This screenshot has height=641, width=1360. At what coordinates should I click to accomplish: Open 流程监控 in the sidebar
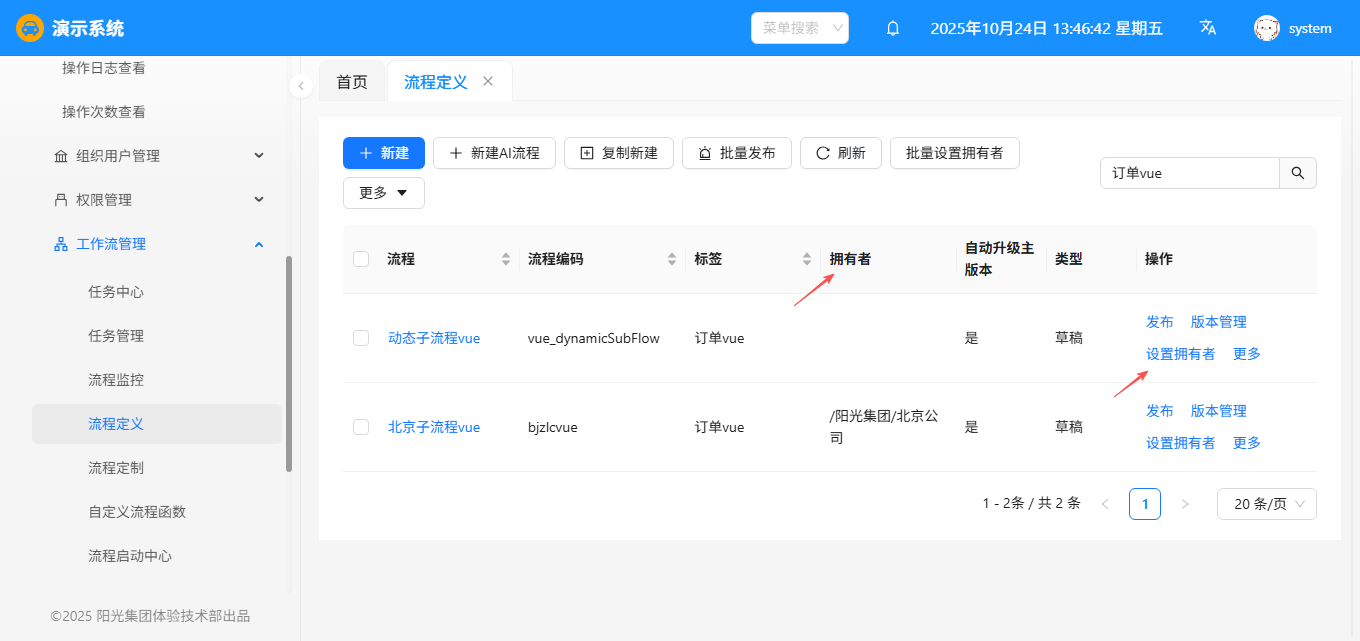tap(116, 380)
